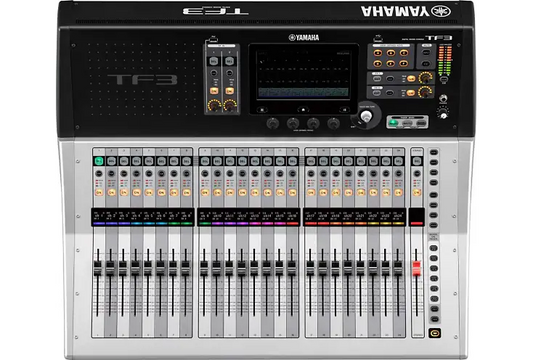Tap the central touchscreen display
533x360 pixels.
[x=303, y=75]
